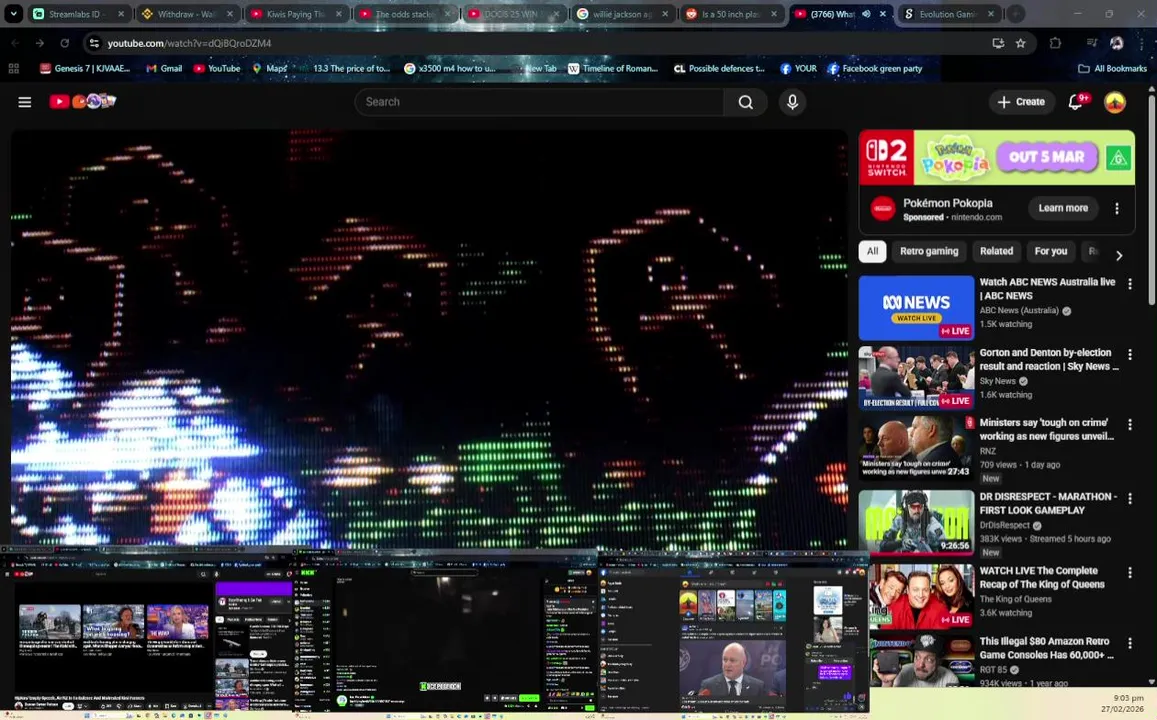Open options for DR DISRESPECT Marathon video

pos(1129,499)
